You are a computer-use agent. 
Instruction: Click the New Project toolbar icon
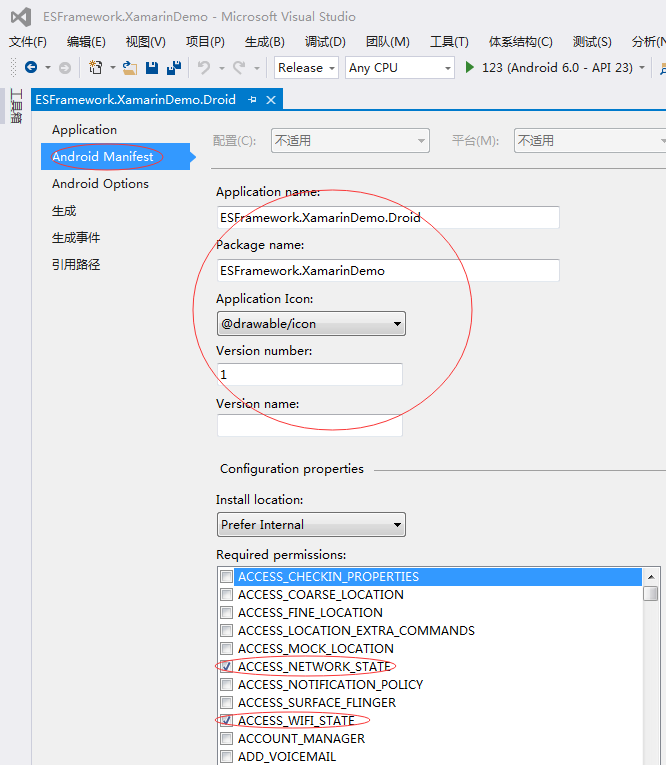(95, 68)
